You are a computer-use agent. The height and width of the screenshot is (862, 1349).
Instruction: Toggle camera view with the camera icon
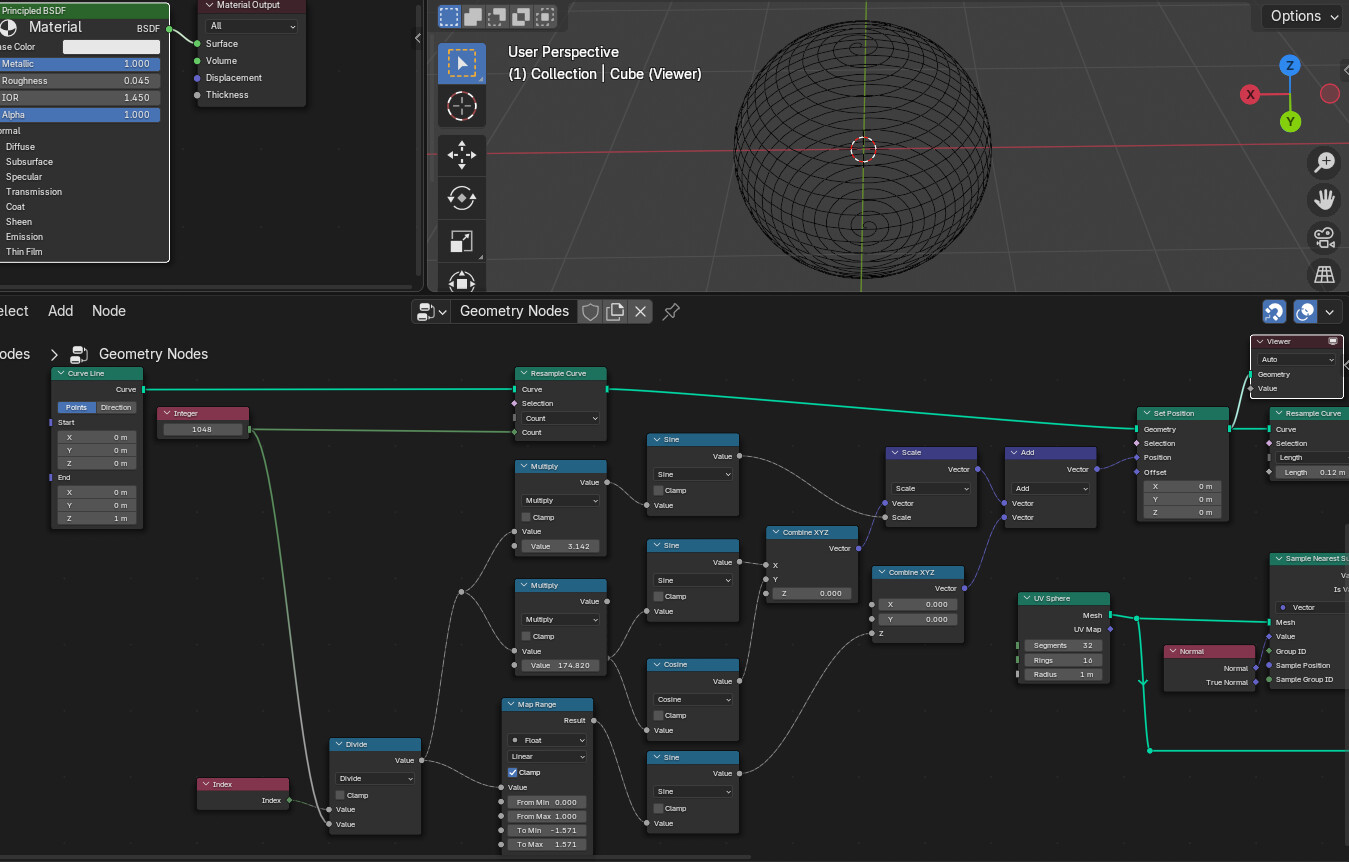(x=1324, y=238)
